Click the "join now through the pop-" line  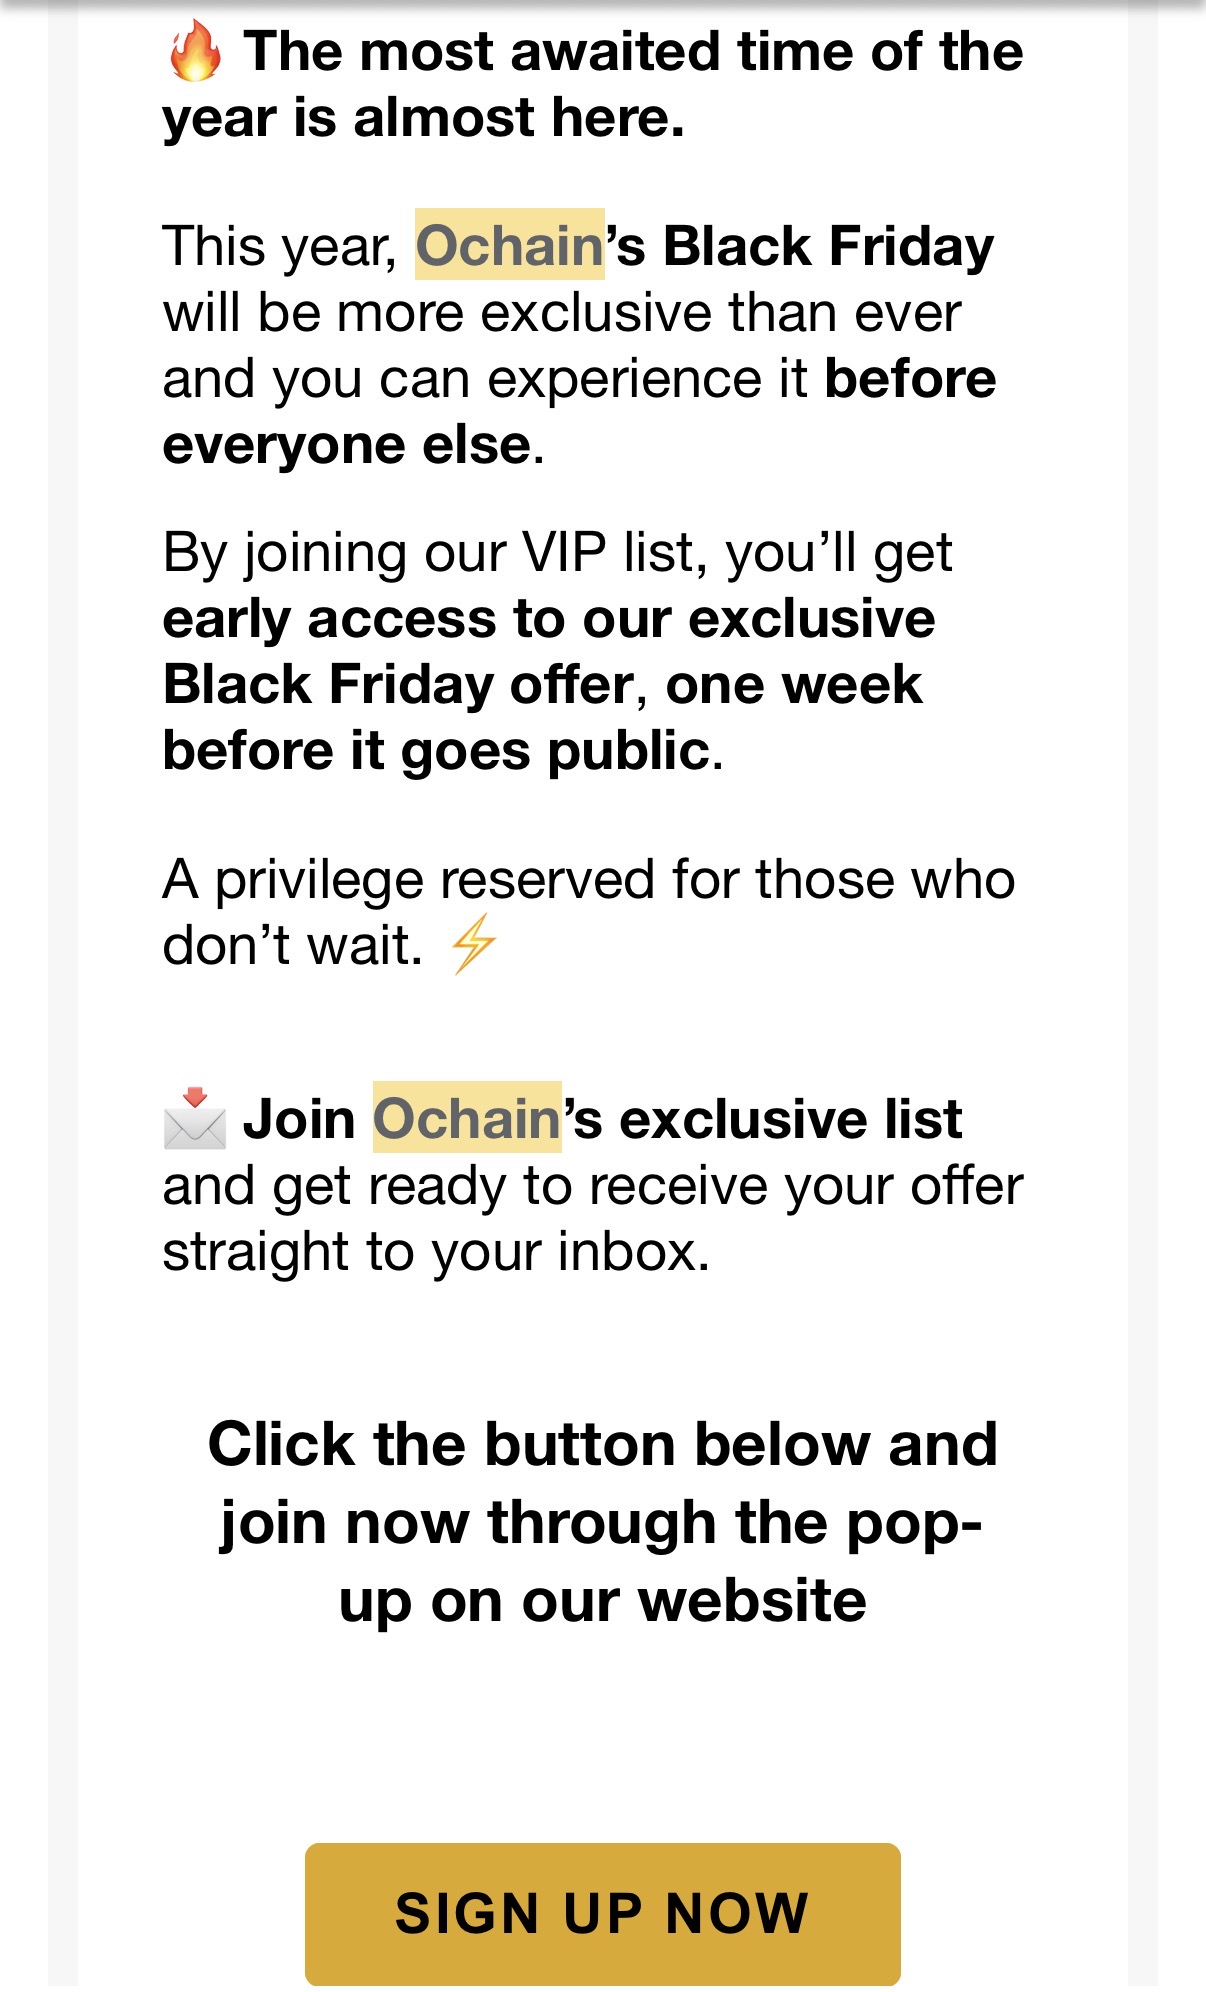(602, 1523)
